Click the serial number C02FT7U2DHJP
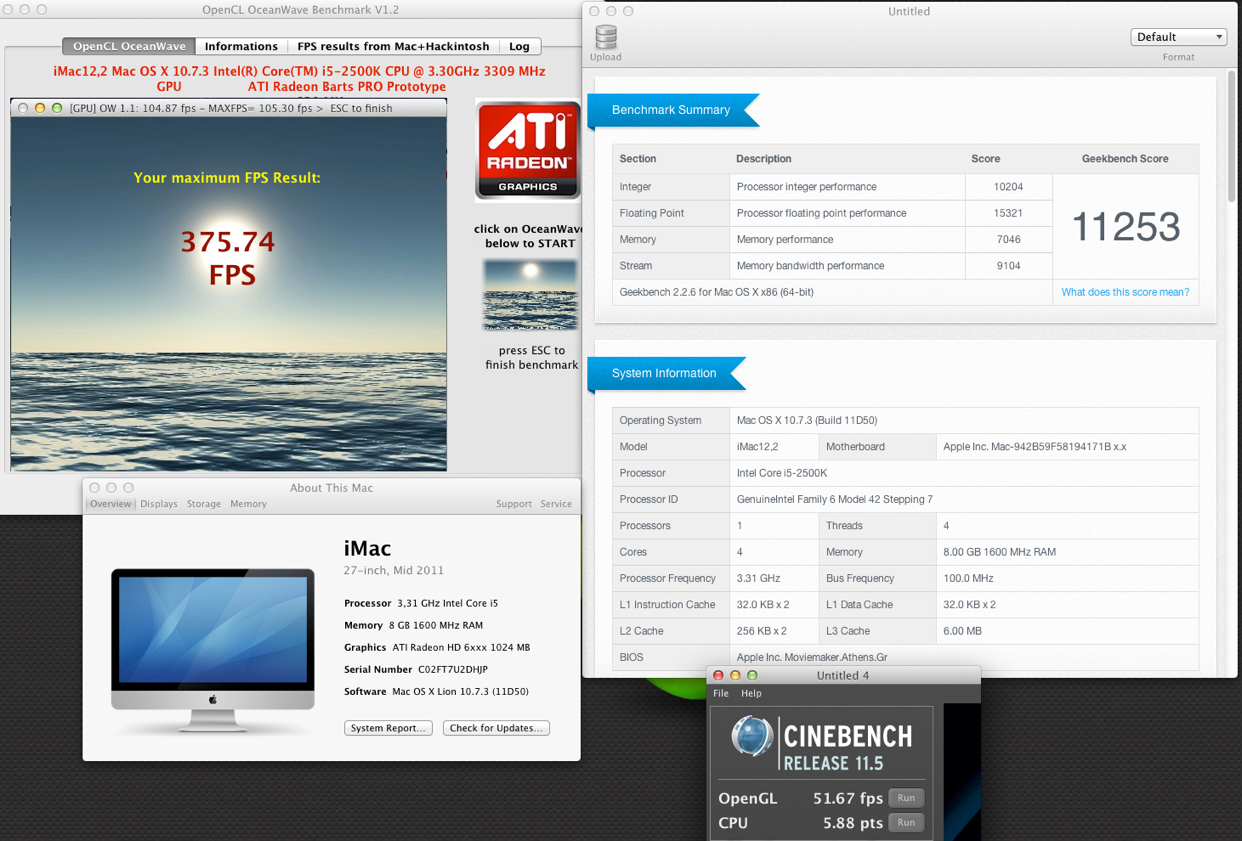The image size is (1242, 841). (x=453, y=670)
